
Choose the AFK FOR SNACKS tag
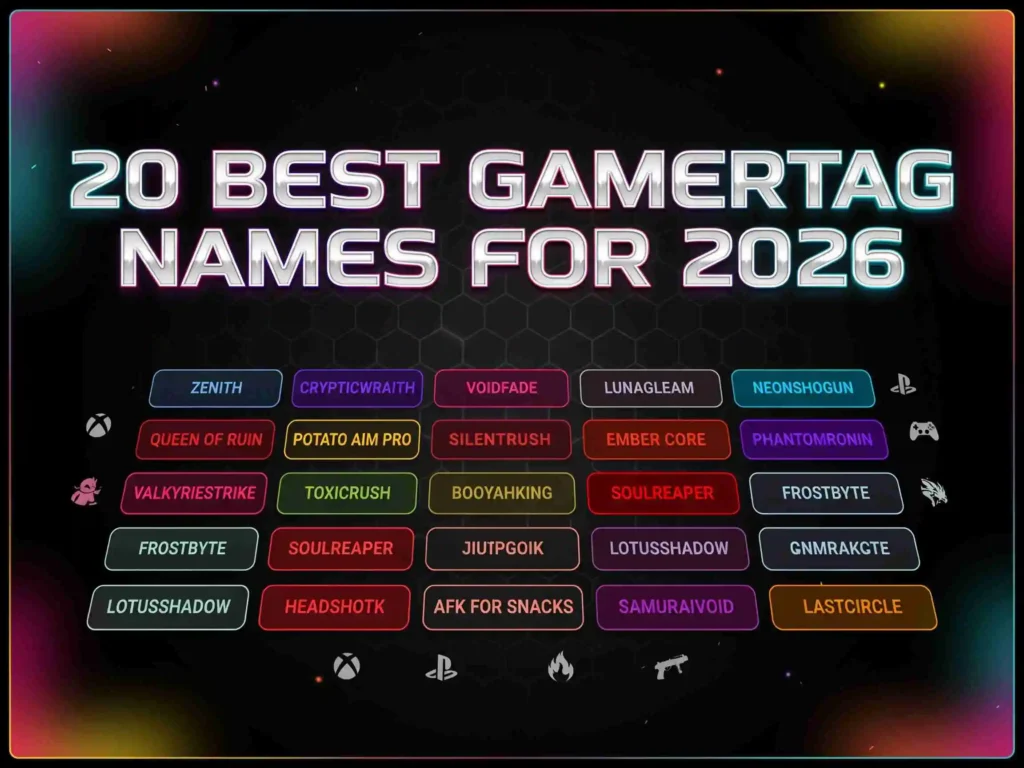[503, 607]
